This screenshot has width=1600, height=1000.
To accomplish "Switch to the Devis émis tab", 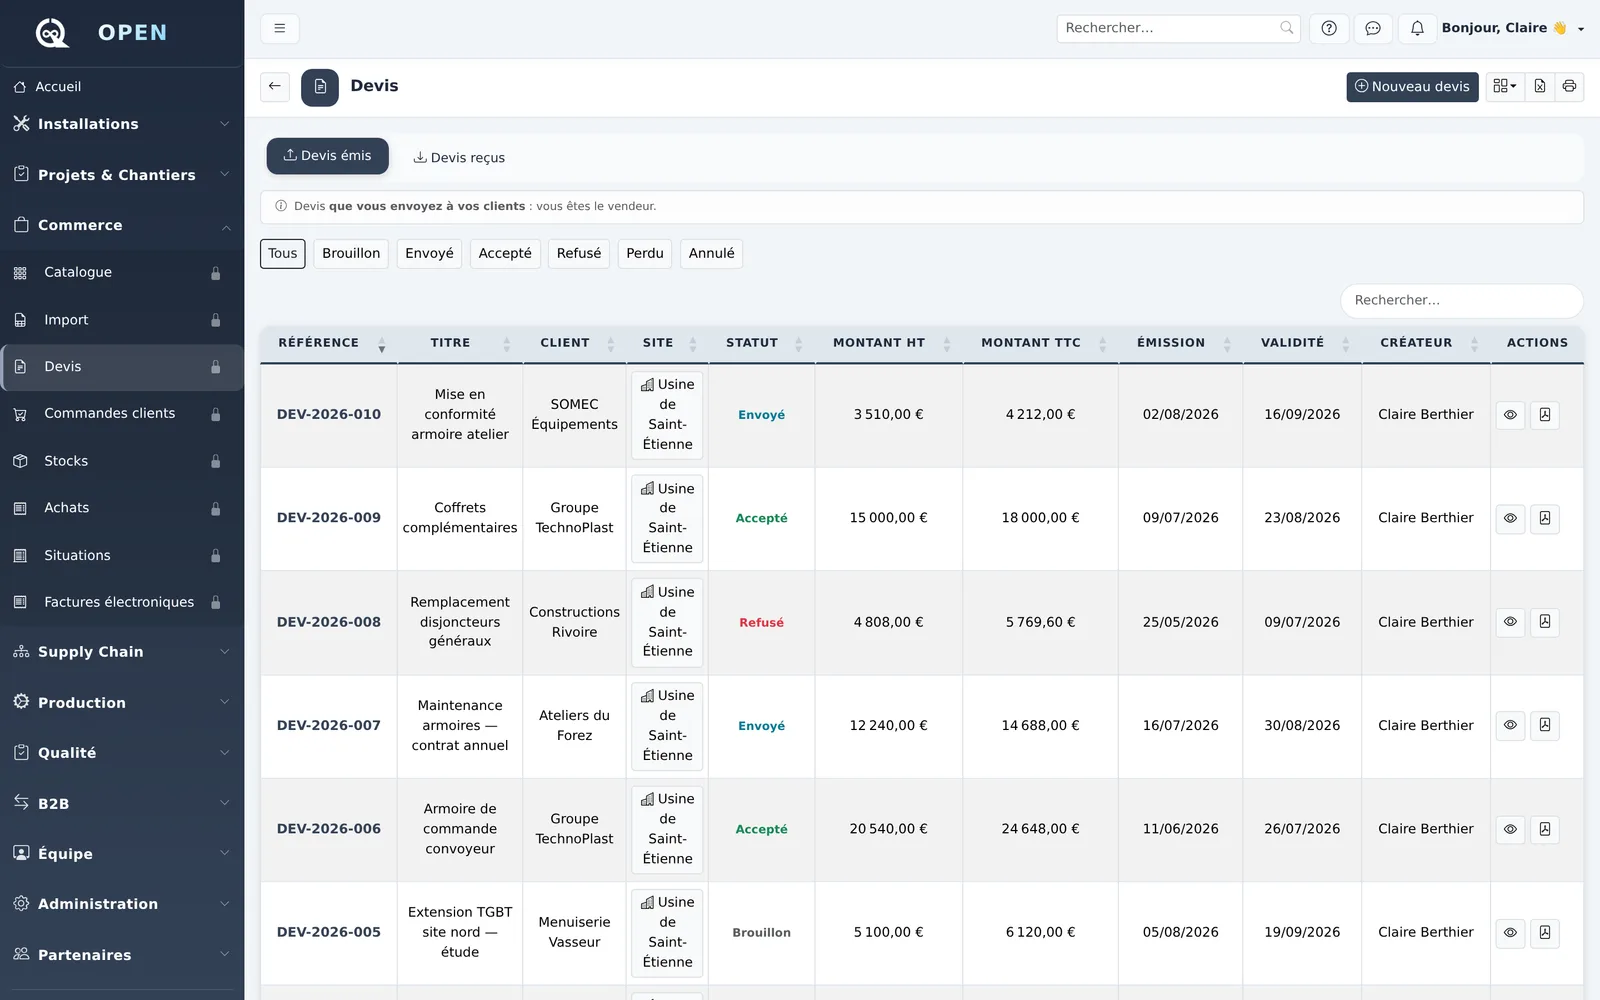I will click(327, 156).
